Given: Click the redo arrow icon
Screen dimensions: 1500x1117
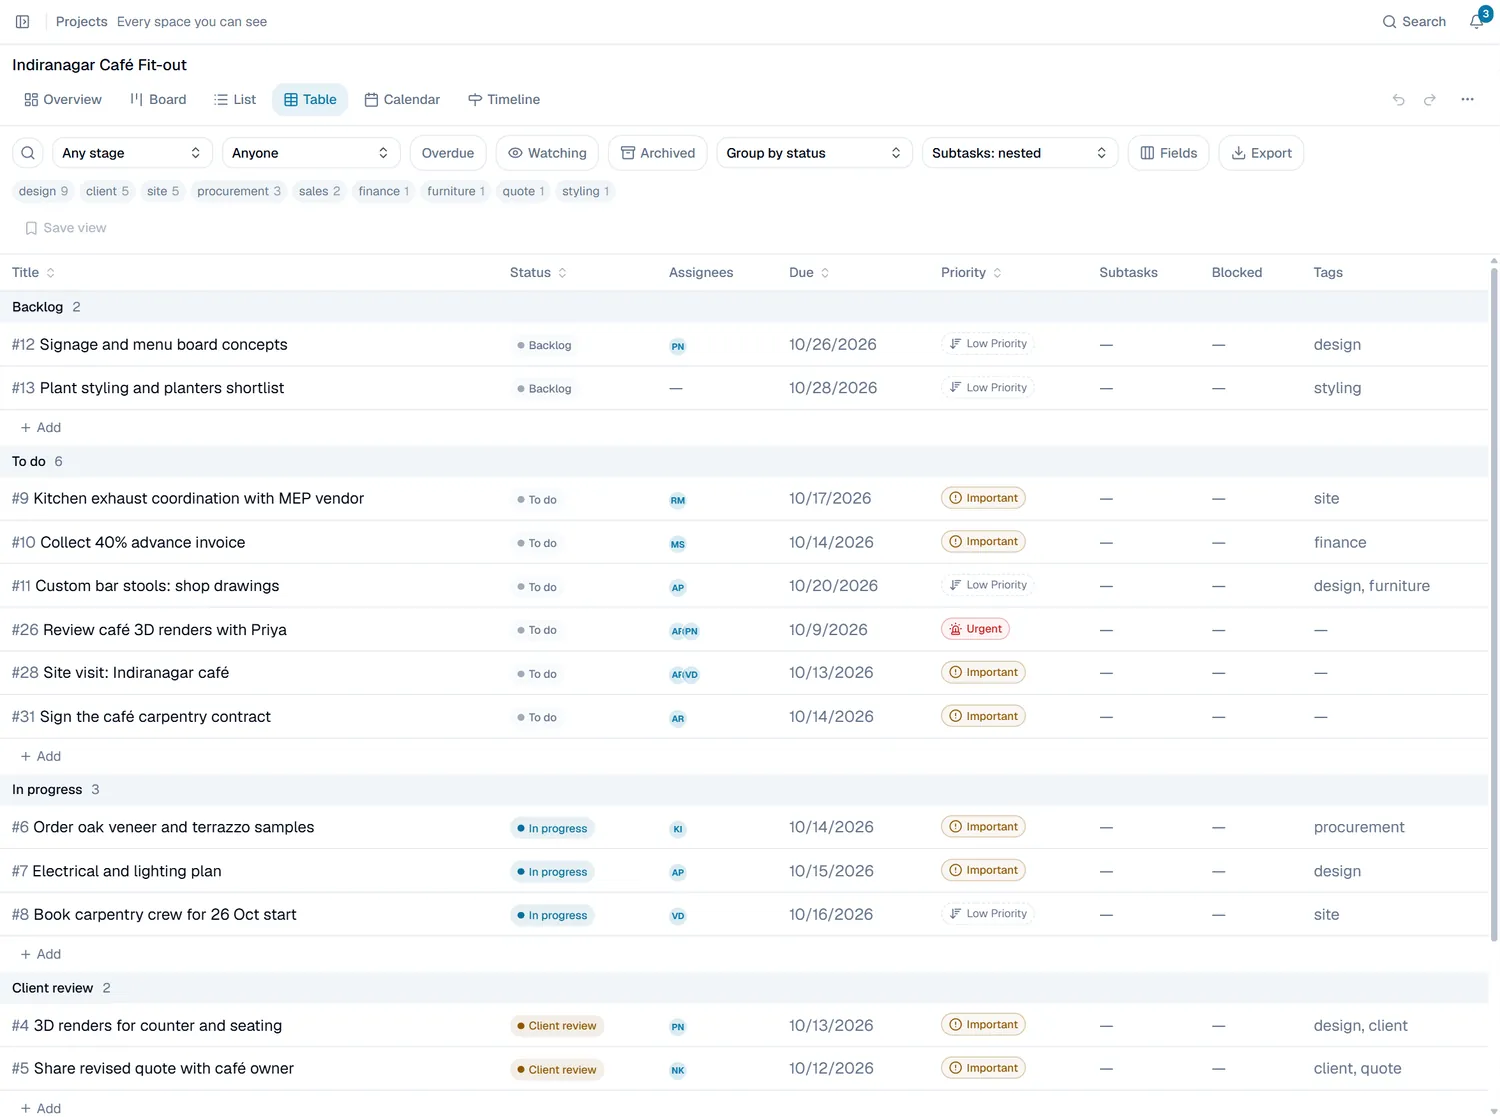Looking at the screenshot, I should (1430, 100).
